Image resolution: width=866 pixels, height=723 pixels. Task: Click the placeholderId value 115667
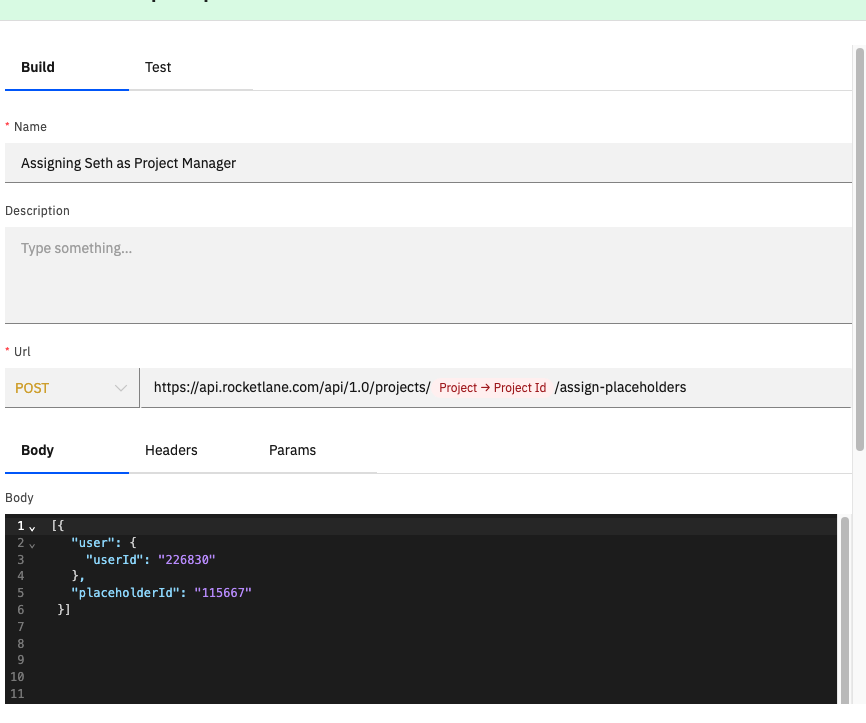coord(223,593)
